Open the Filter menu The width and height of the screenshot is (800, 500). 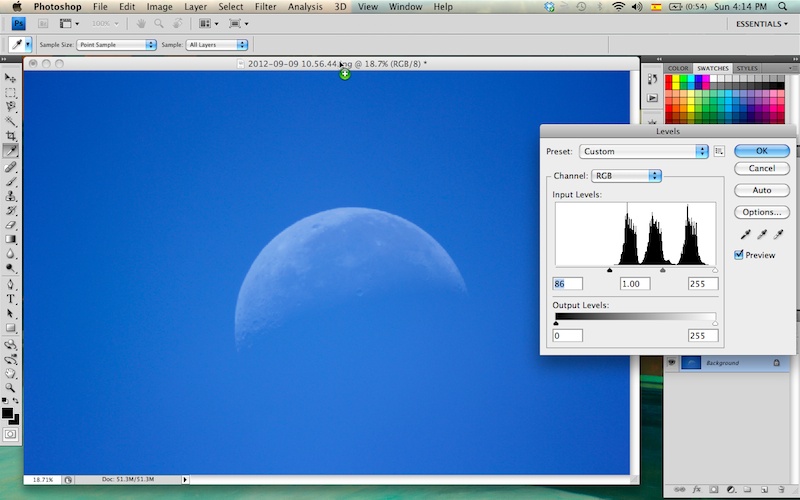point(265,7)
